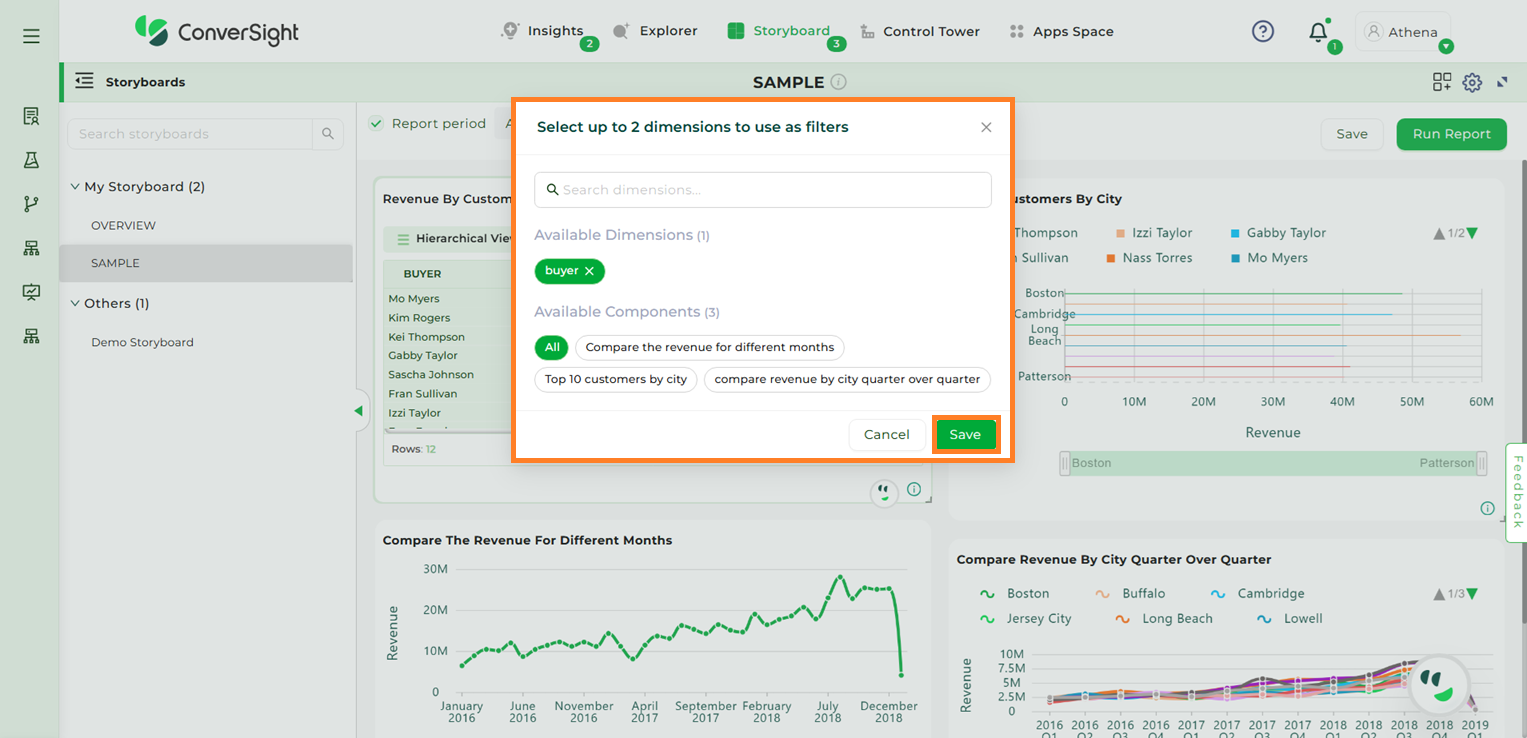Click the add widget grid icon

[x=1441, y=82]
